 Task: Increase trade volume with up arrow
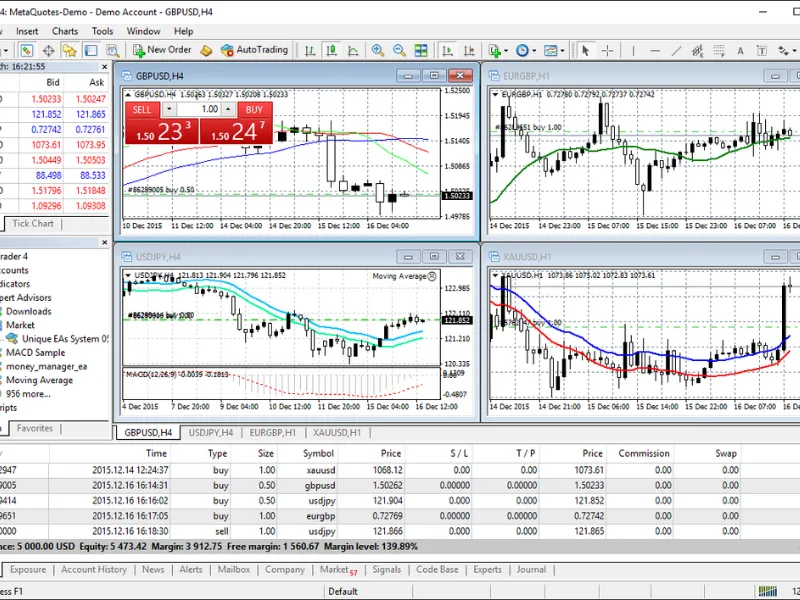[x=228, y=109]
